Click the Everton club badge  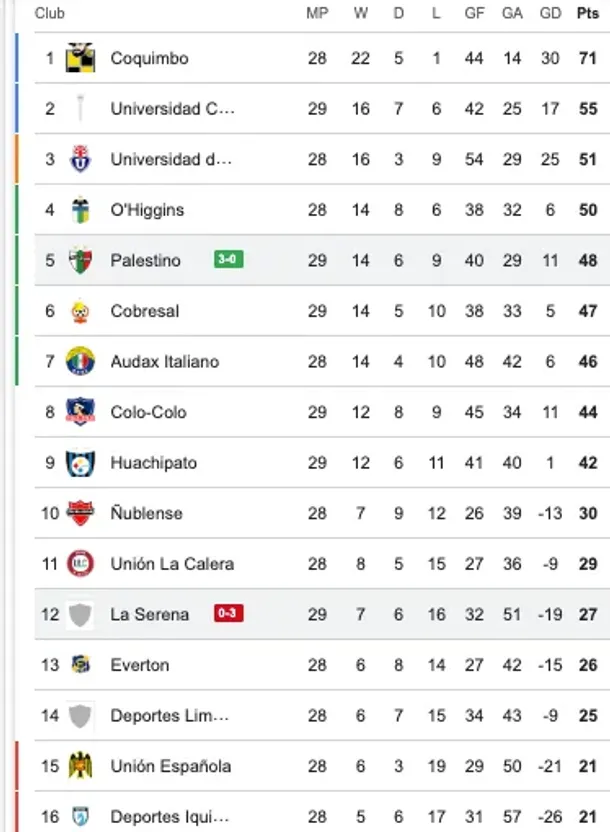point(78,664)
